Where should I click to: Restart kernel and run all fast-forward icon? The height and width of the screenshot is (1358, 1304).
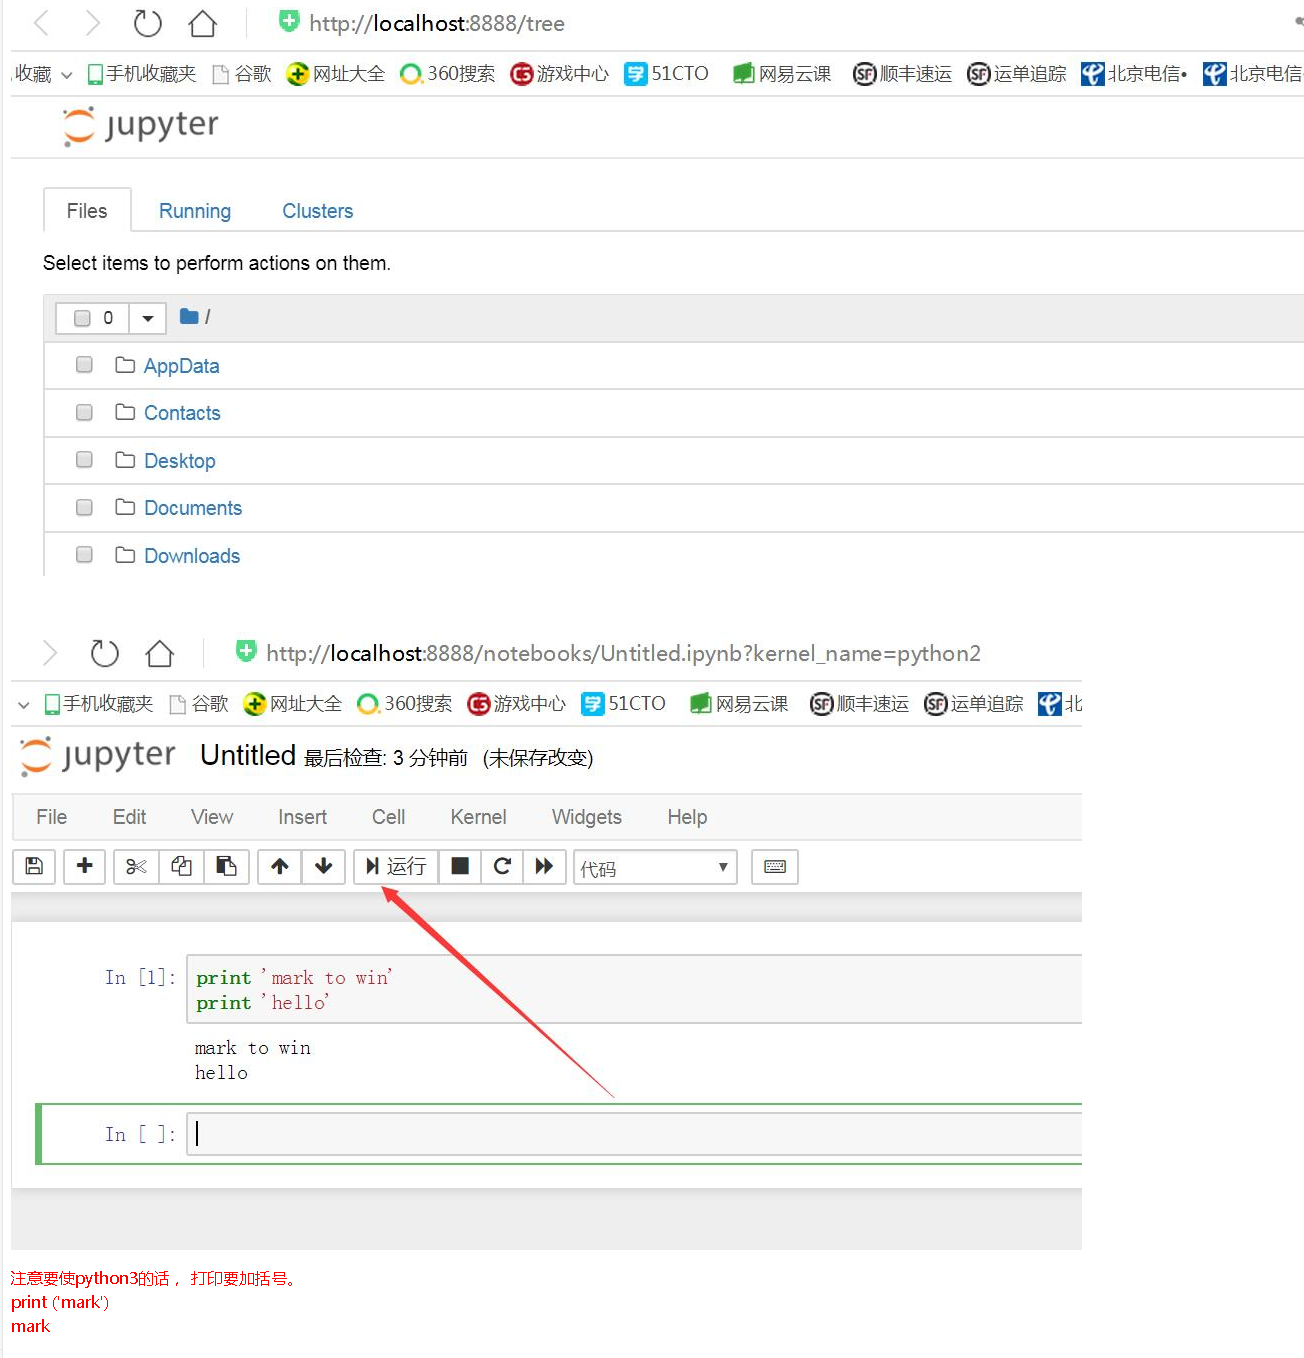544,866
